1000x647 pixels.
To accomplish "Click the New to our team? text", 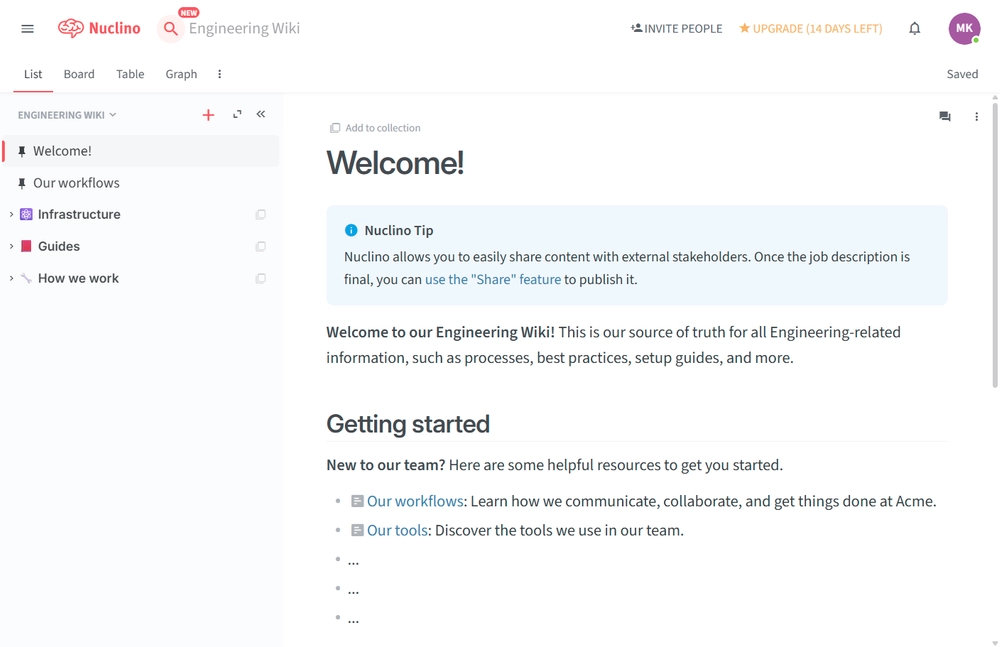I will (x=386, y=465).
